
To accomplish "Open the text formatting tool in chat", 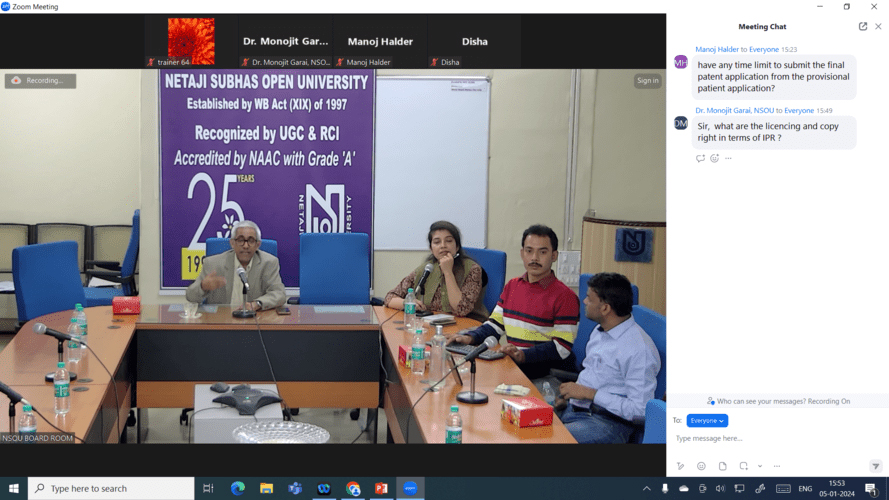I will tap(680, 466).
